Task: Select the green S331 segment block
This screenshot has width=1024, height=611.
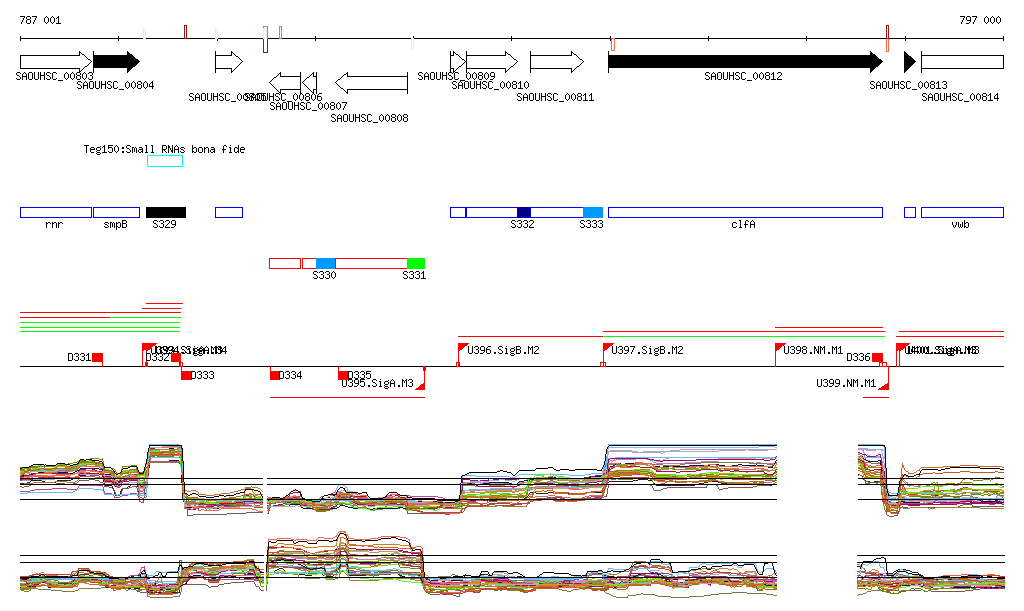Action: (x=416, y=263)
